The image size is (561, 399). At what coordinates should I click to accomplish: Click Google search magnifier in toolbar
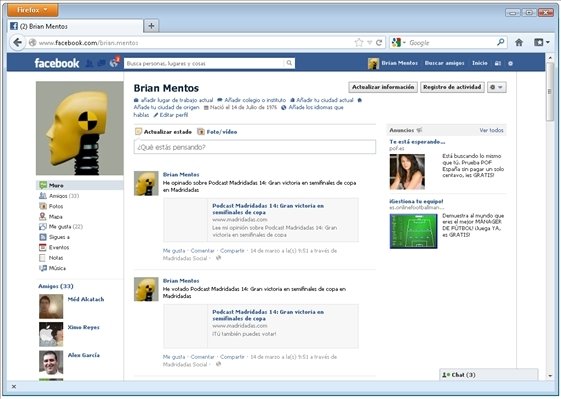[x=501, y=42]
